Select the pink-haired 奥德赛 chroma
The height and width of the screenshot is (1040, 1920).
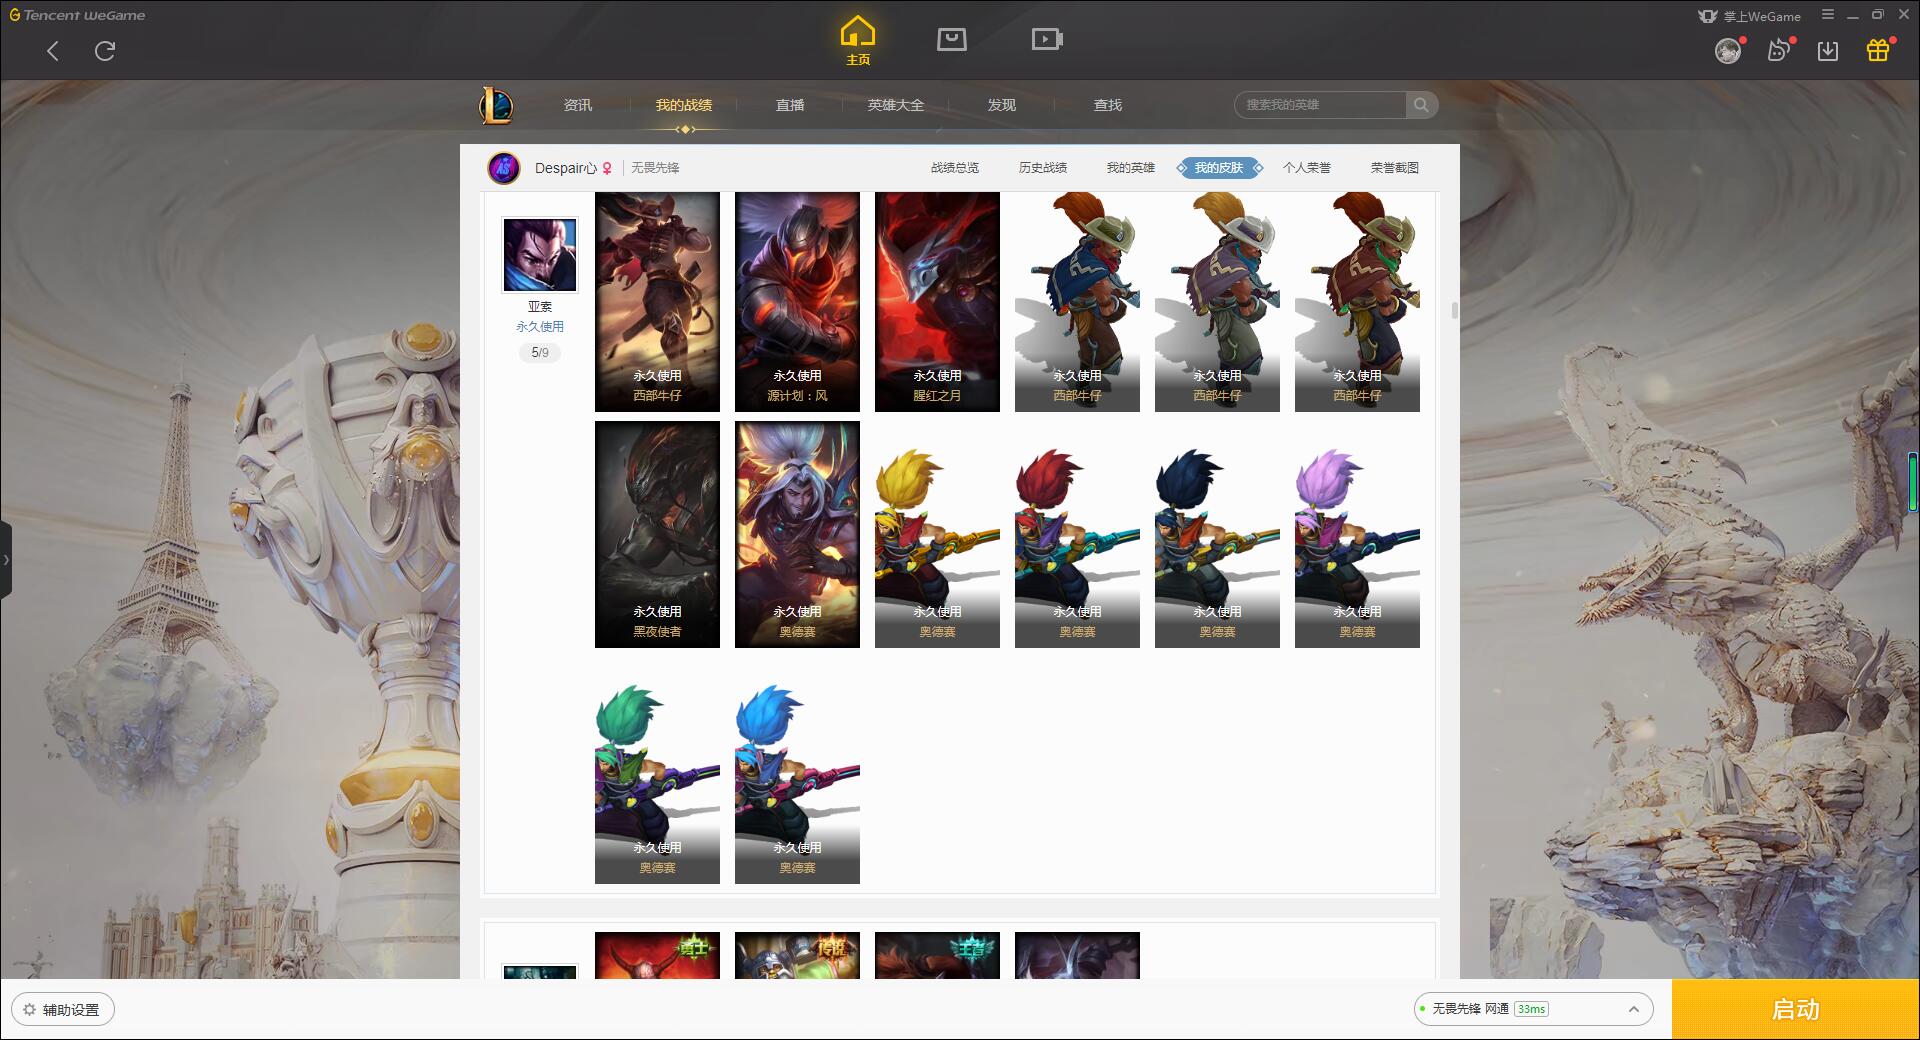pos(1357,545)
